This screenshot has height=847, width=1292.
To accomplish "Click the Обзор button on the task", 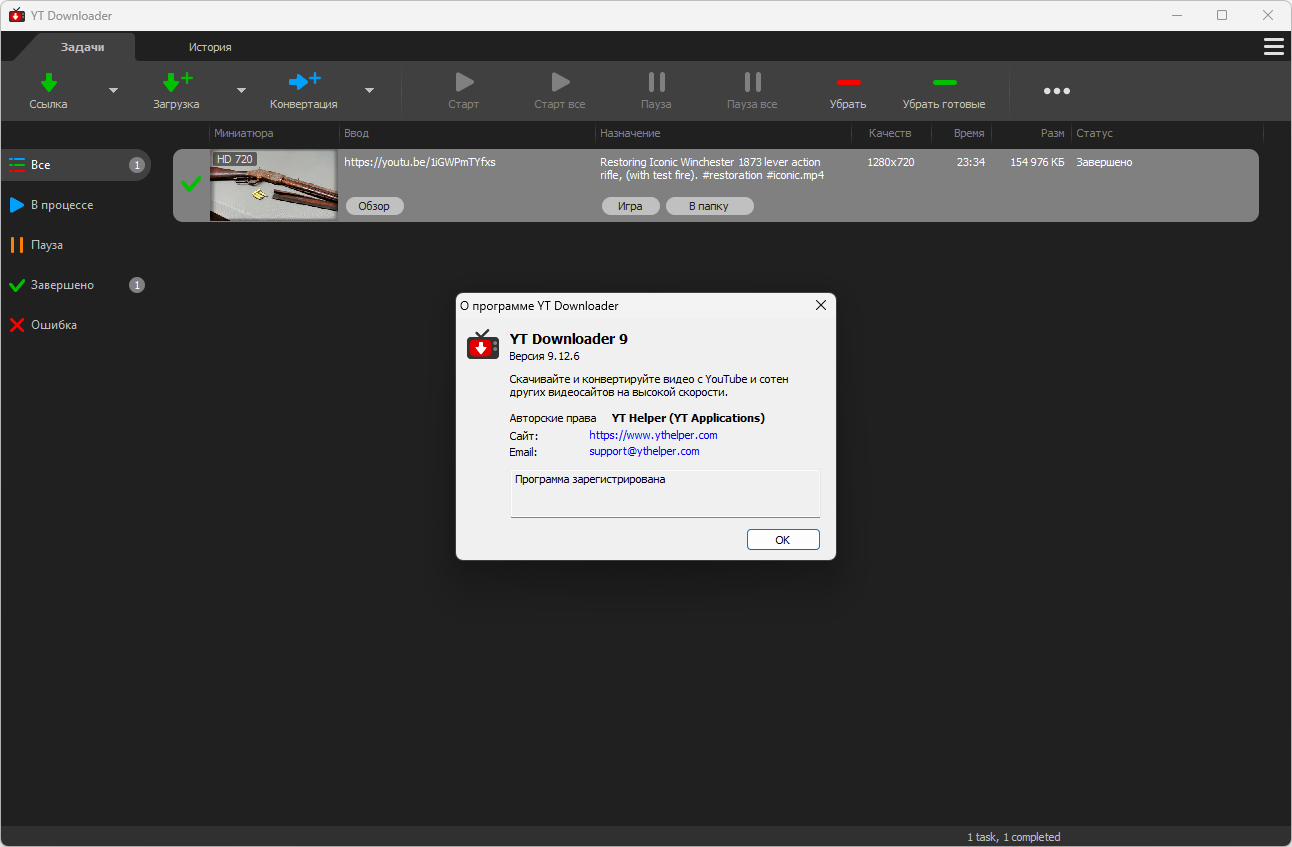I will pos(375,206).
